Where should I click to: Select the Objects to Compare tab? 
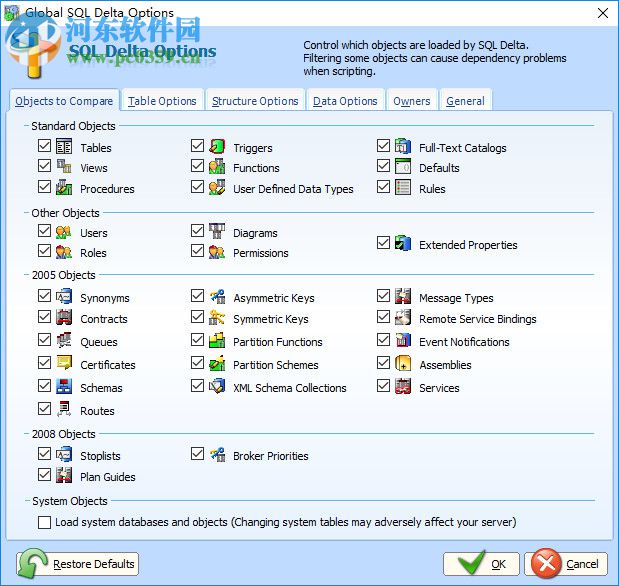[64, 101]
